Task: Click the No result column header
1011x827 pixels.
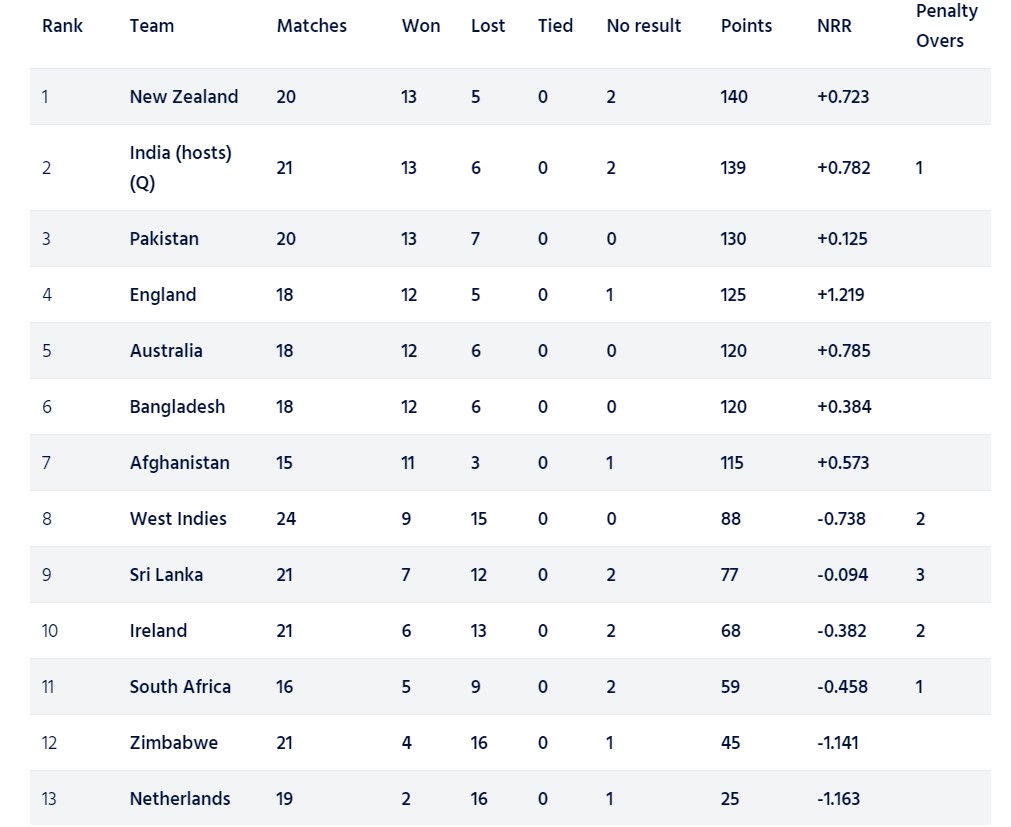Action: 643,26
